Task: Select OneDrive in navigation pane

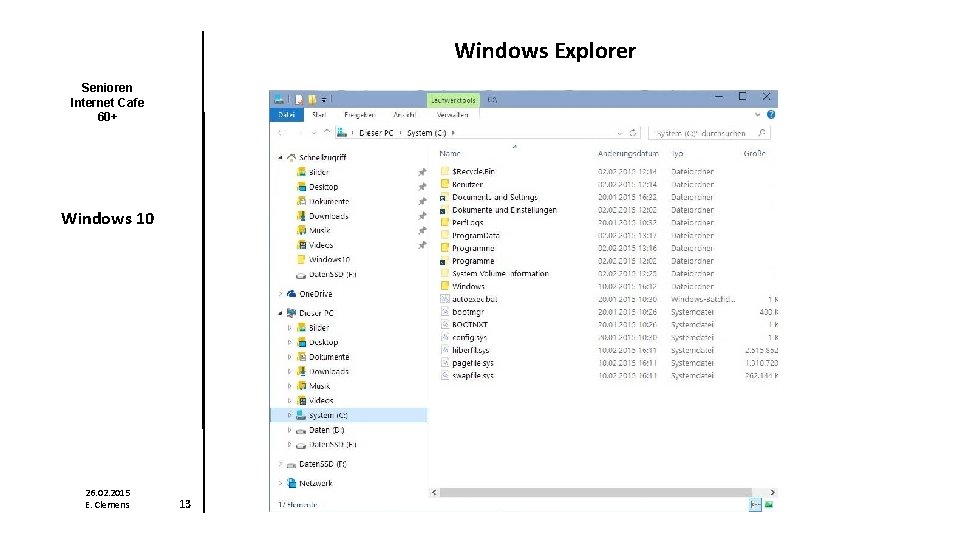Action: point(315,294)
